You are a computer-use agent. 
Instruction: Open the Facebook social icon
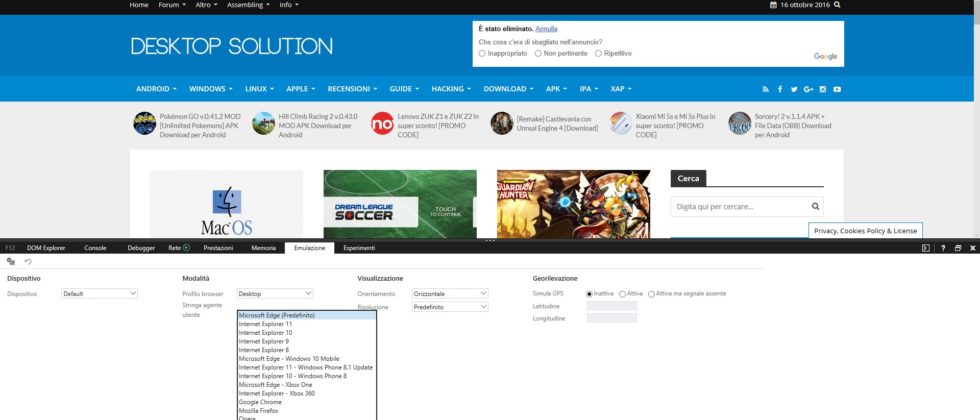pyautogui.click(x=780, y=89)
